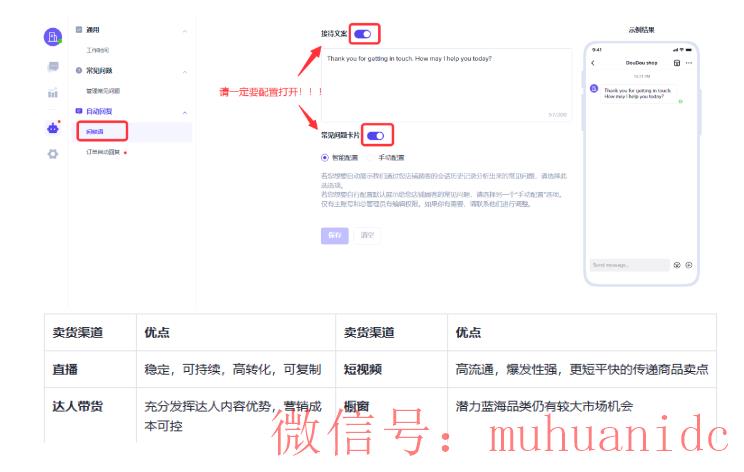
Task: Open the shop icon in the phone preview header
Action: point(677,63)
